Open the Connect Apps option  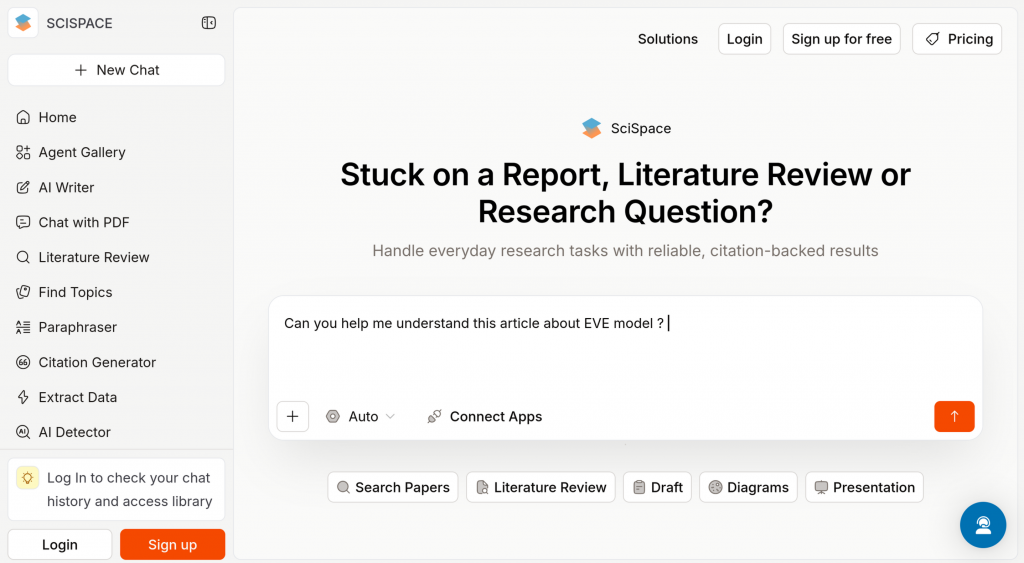485,416
